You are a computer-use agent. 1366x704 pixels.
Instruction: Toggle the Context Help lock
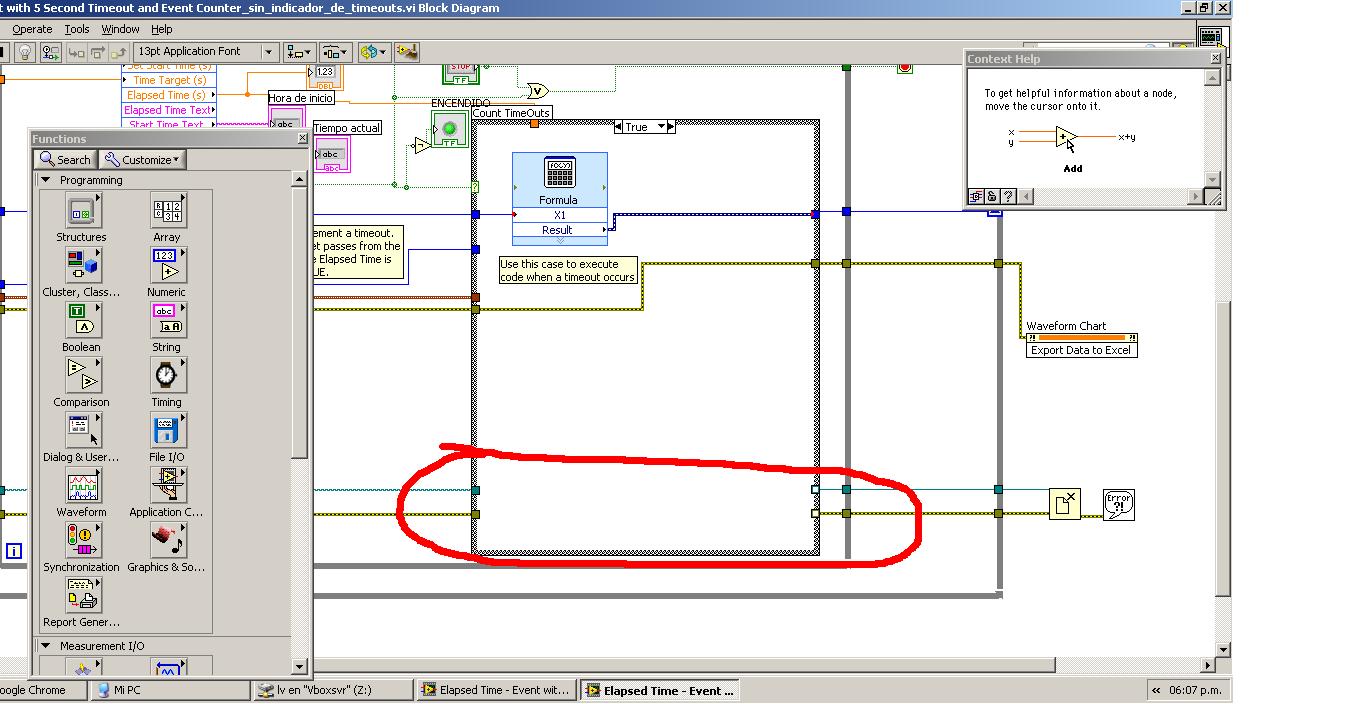coord(993,197)
